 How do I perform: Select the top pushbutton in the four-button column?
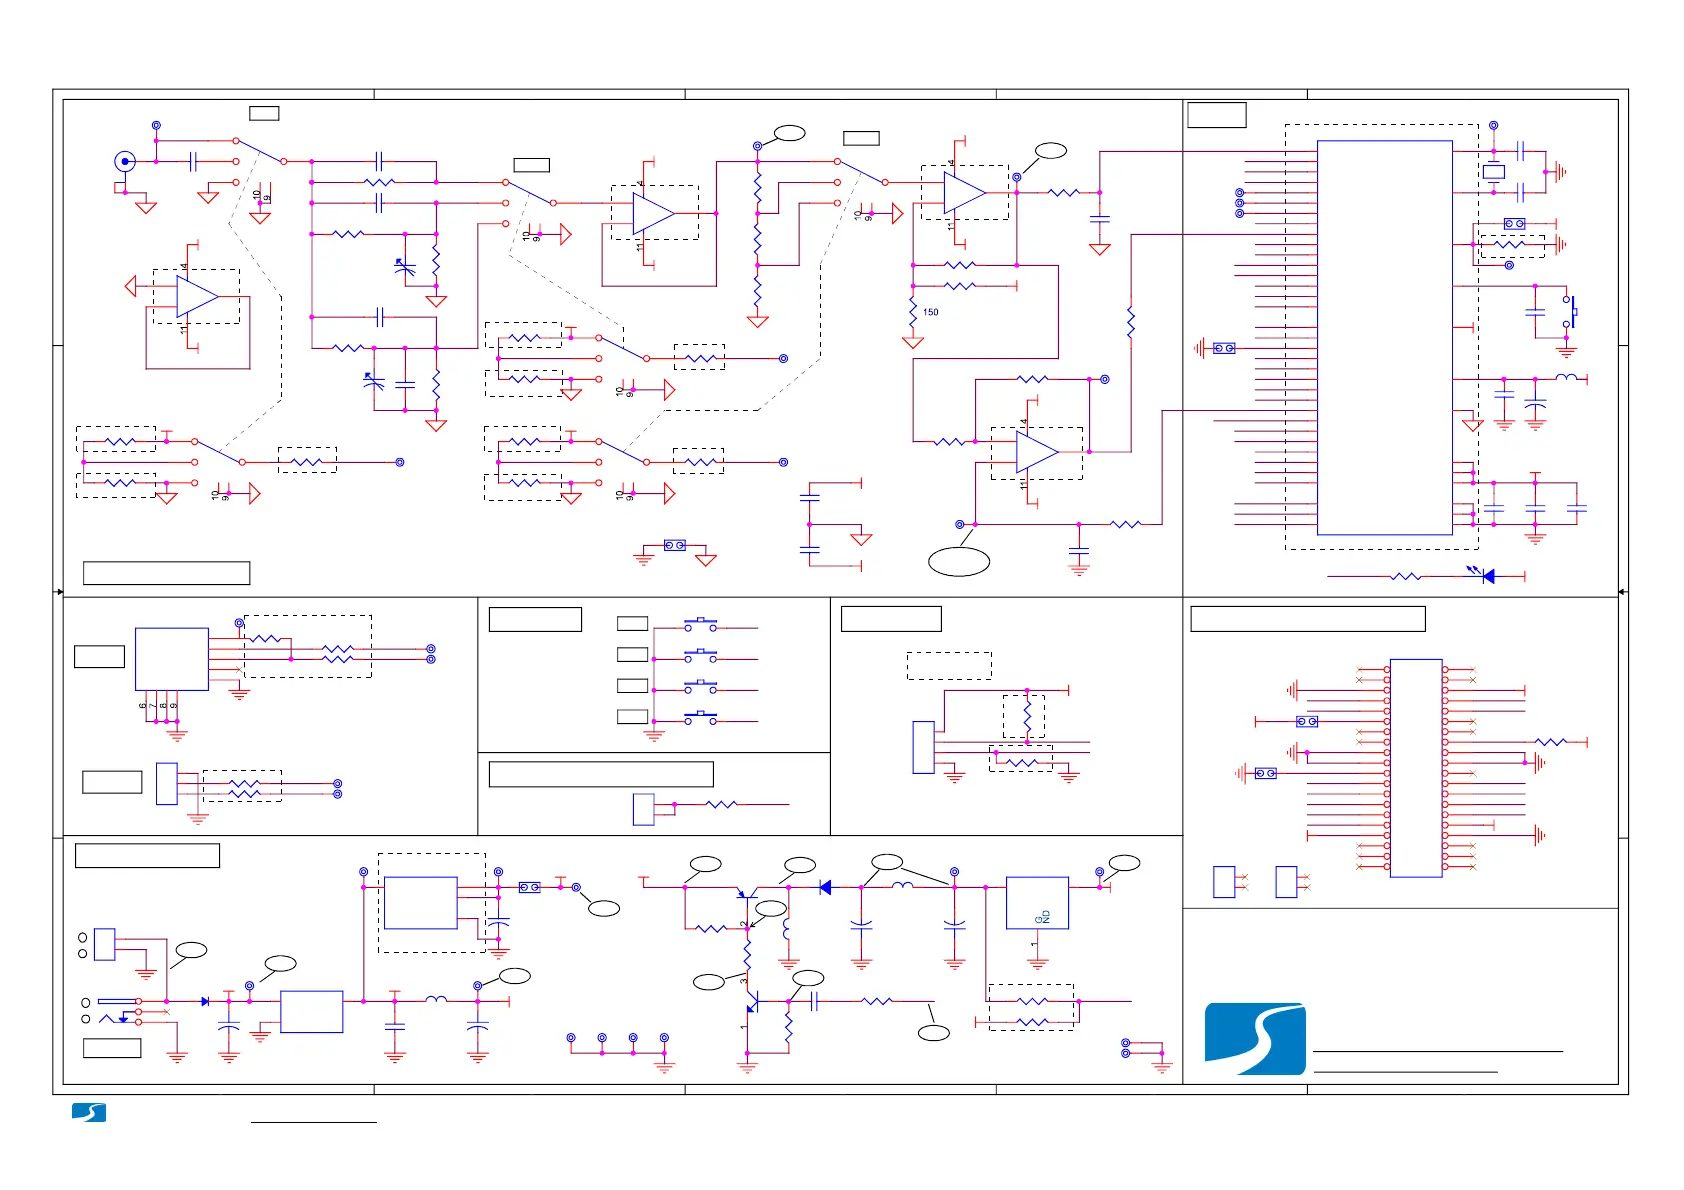(700, 624)
